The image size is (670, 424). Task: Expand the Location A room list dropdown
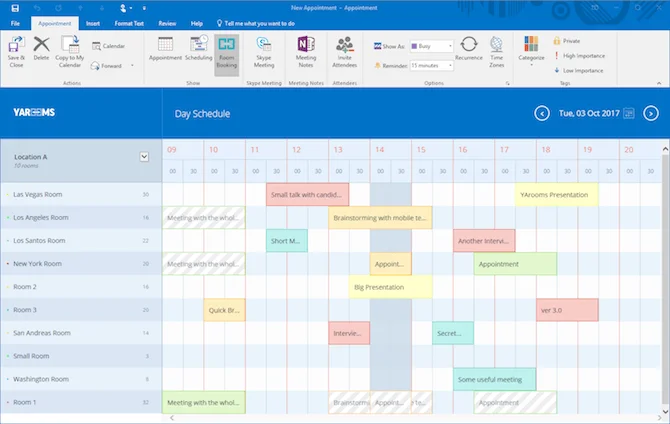(144, 157)
